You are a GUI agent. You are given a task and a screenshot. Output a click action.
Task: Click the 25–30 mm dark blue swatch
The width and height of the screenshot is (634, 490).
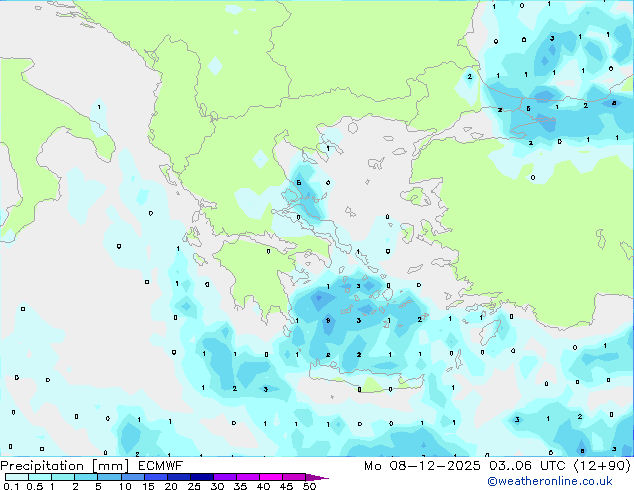click(x=202, y=477)
